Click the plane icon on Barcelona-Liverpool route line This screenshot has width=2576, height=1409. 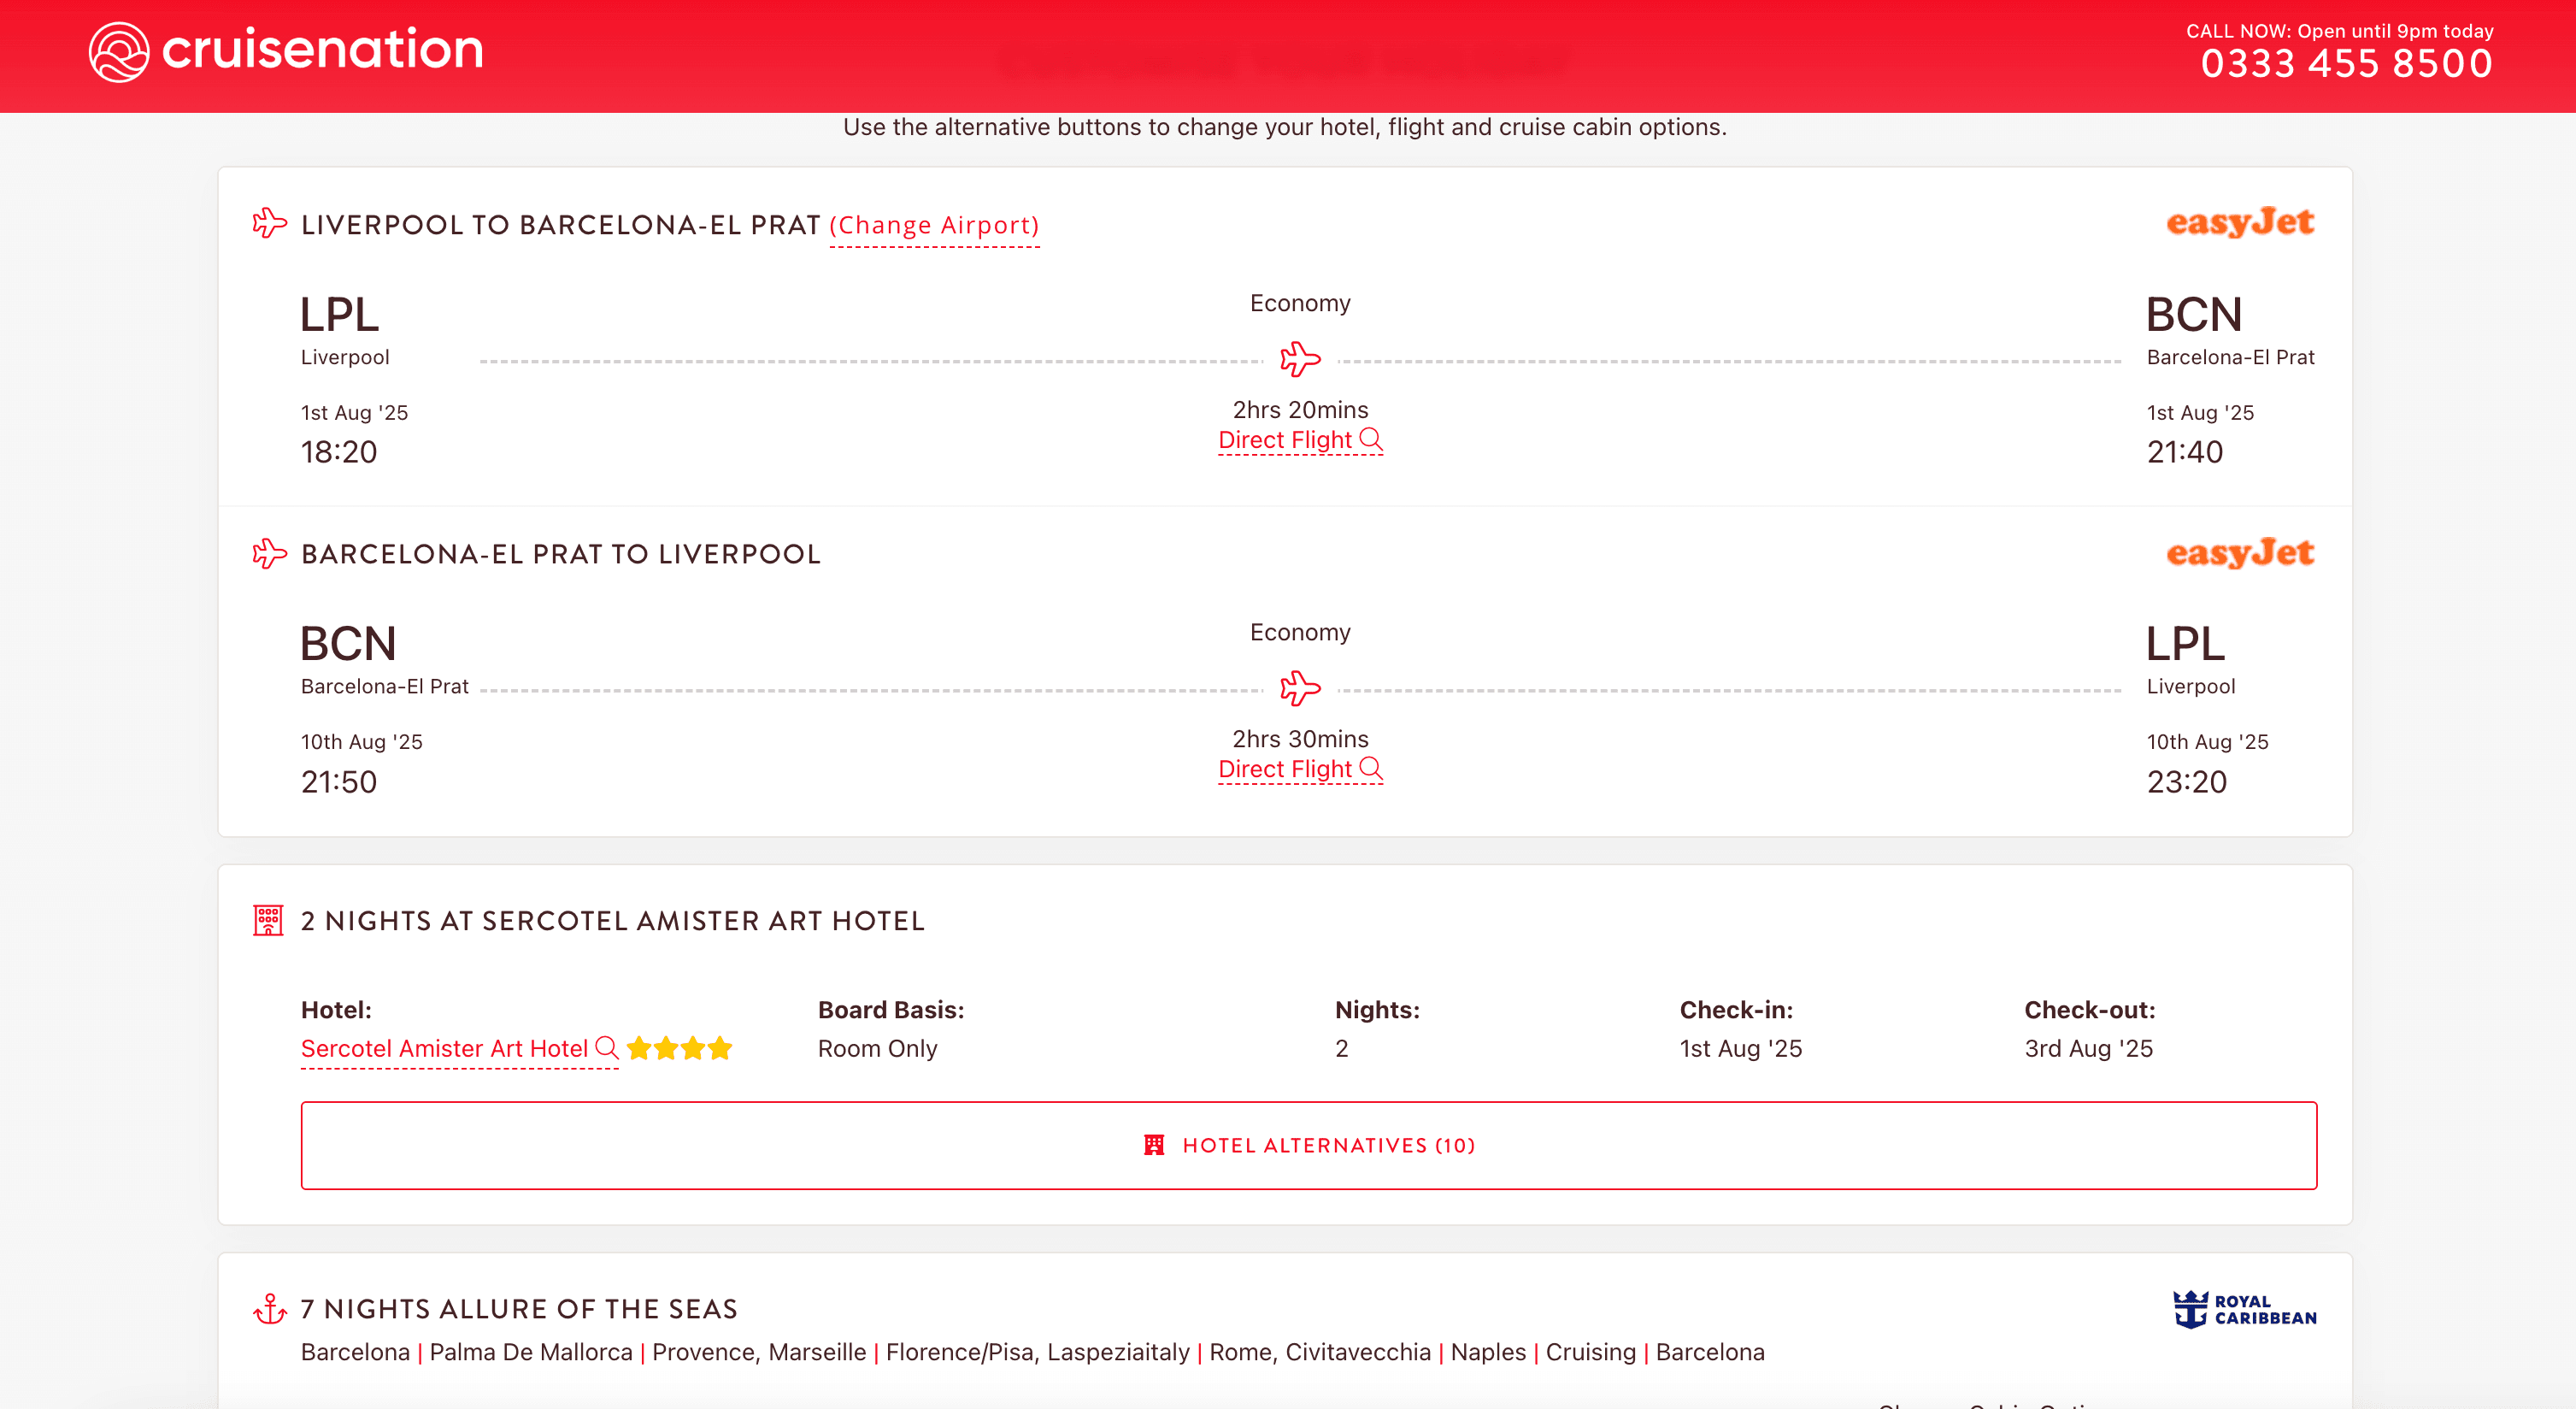click(1300, 688)
